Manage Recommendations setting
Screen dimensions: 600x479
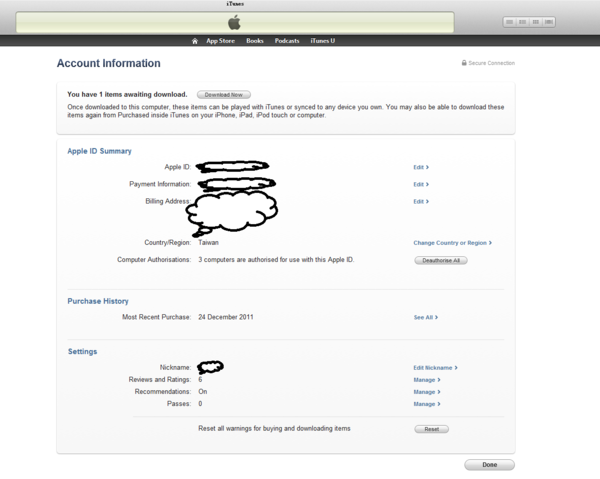tap(427, 392)
